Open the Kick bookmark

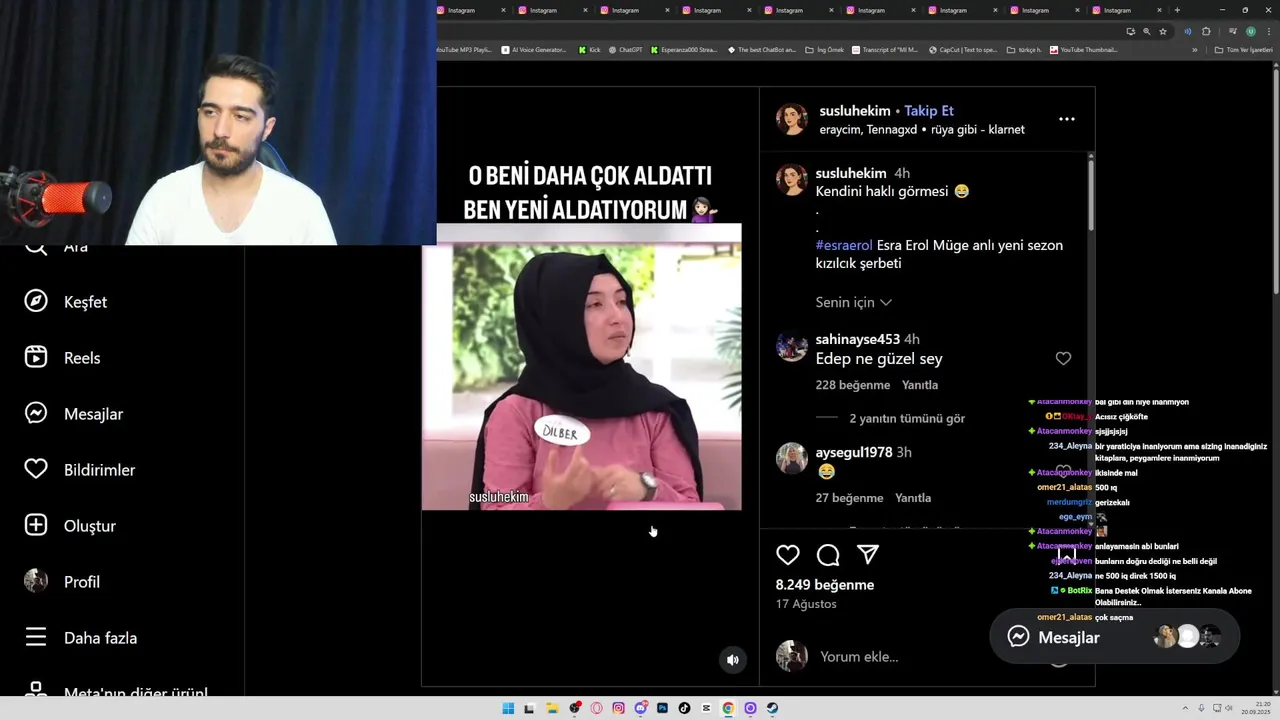[589, 49]
